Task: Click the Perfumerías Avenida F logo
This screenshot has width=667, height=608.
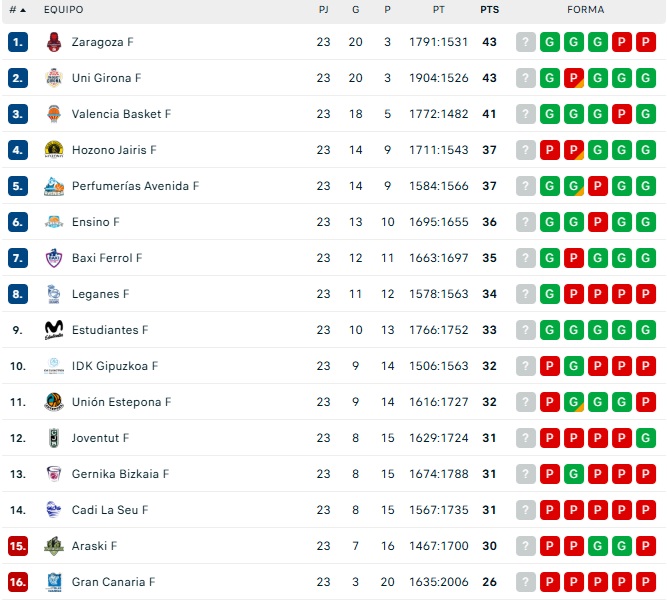Action: tap(54, 186)
